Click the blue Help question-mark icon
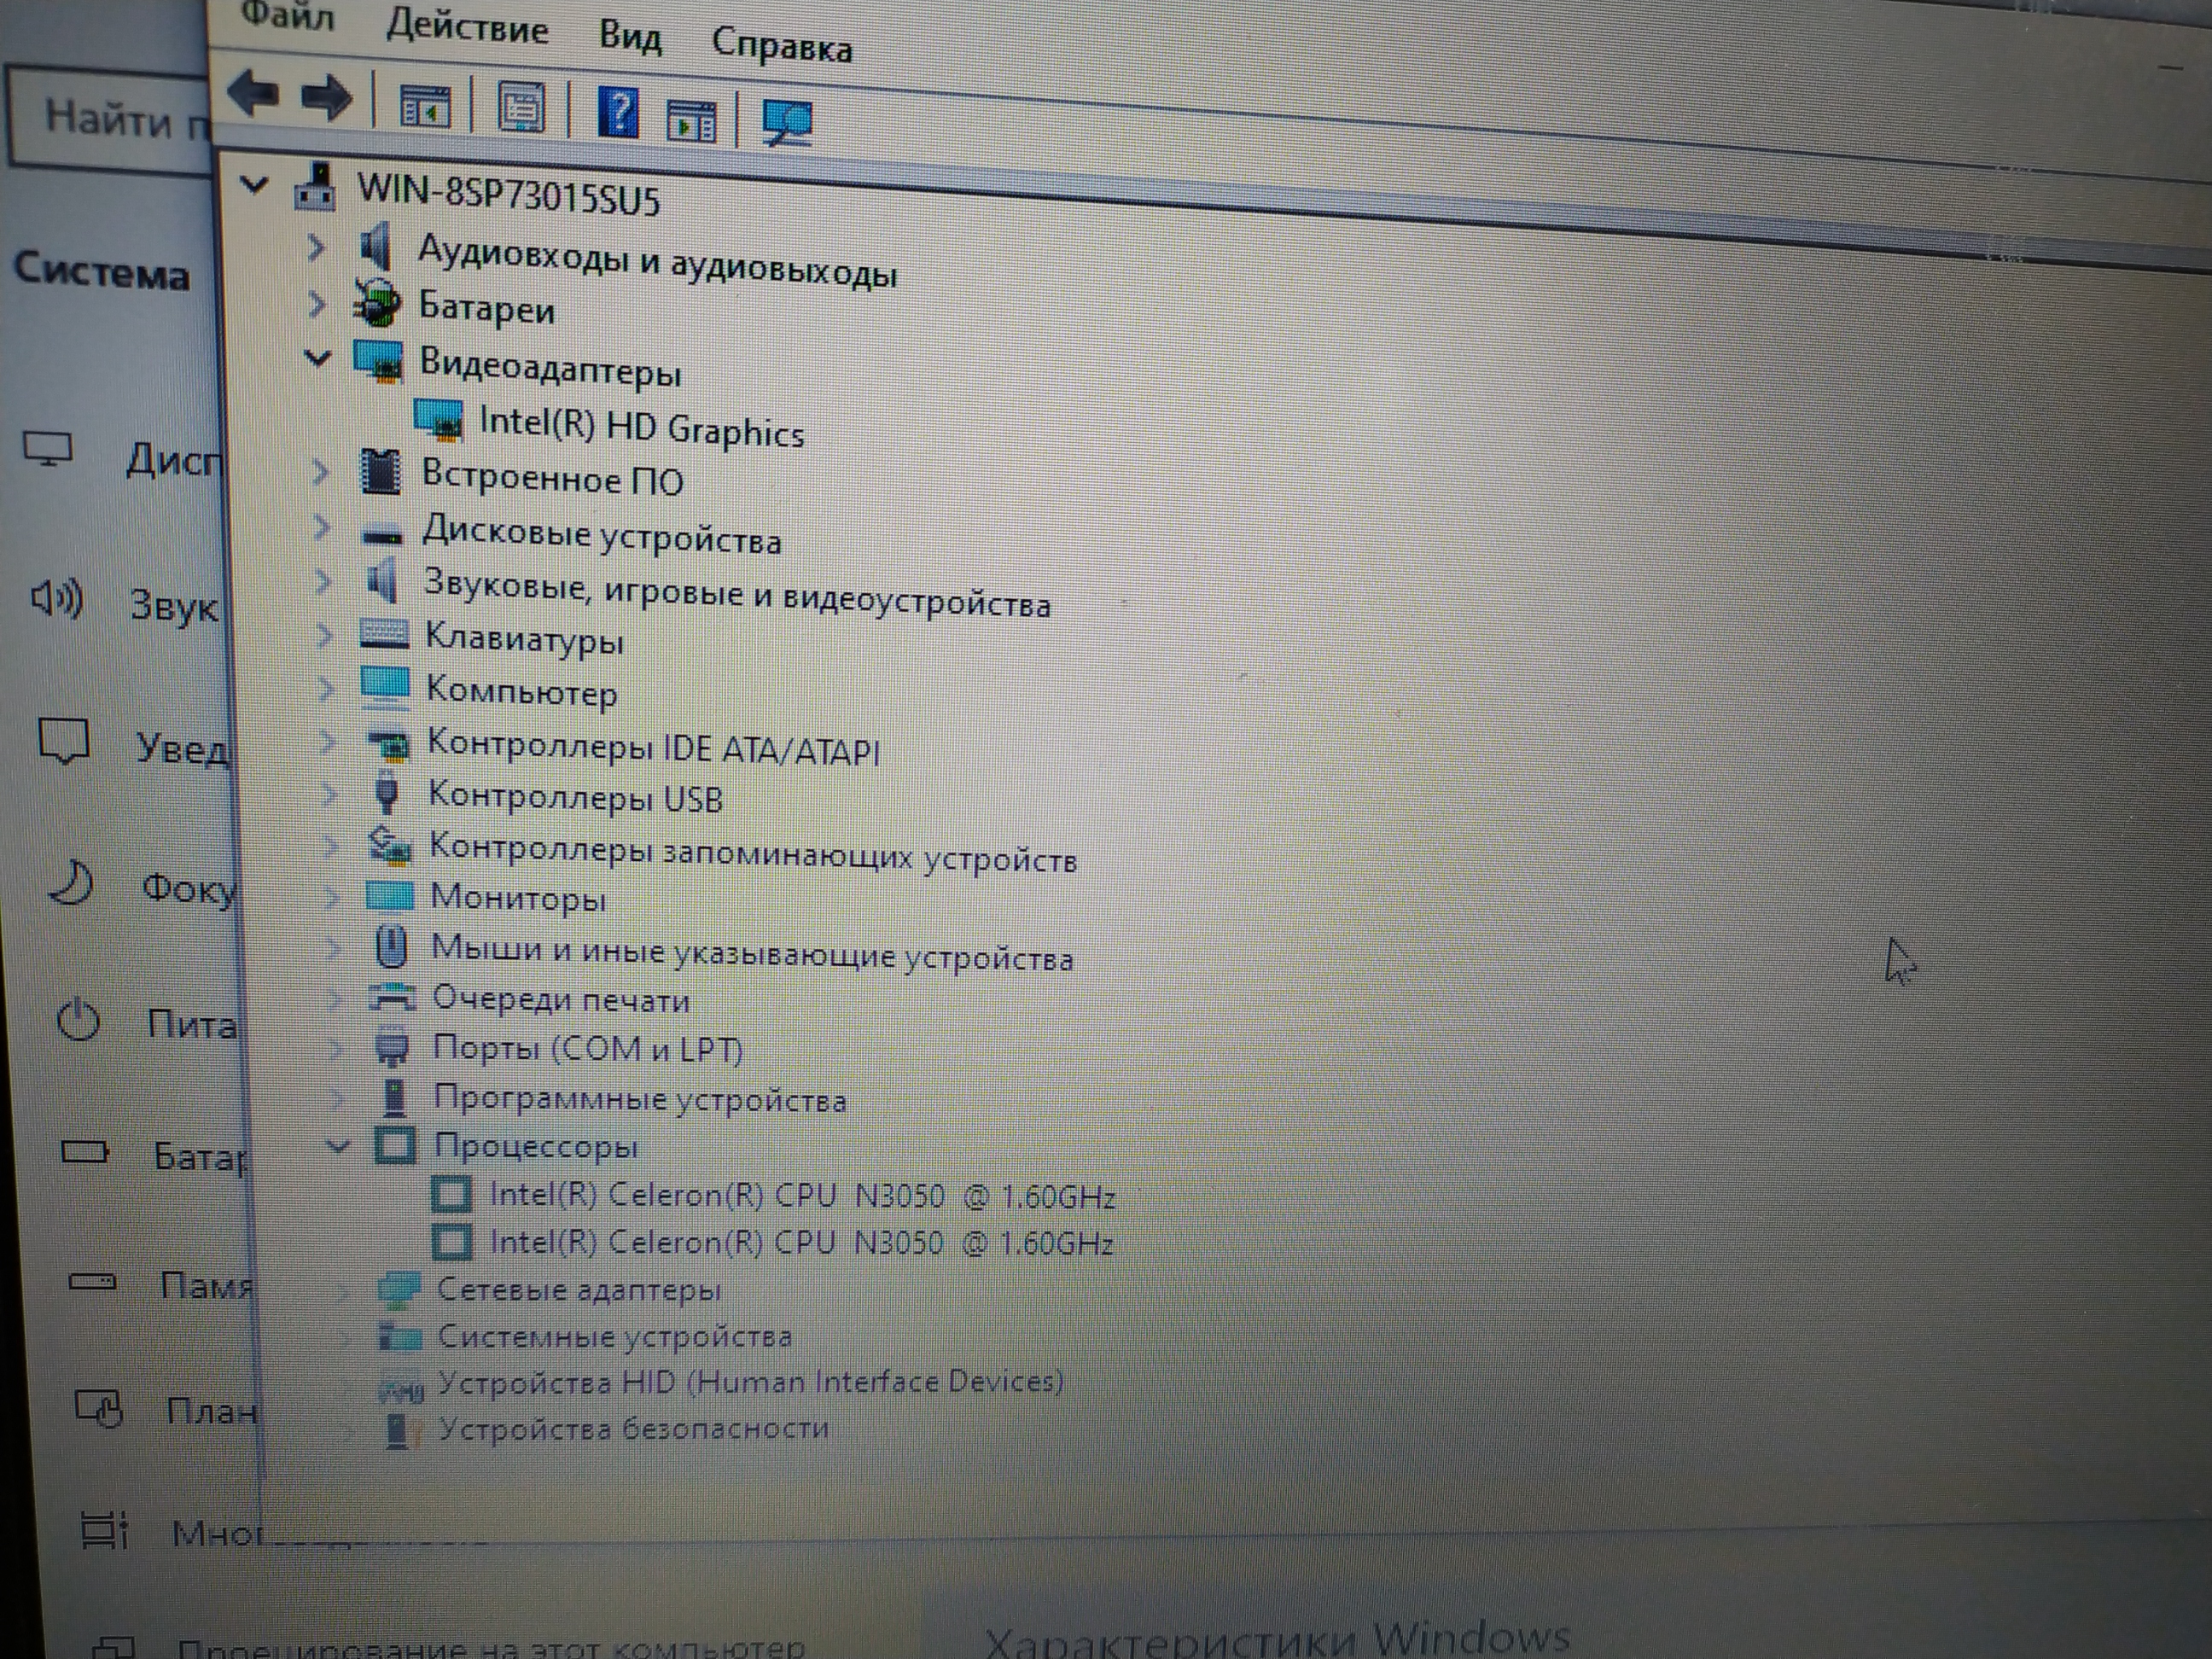This screenshot has height=1659, width=2212. coord(619,112)
